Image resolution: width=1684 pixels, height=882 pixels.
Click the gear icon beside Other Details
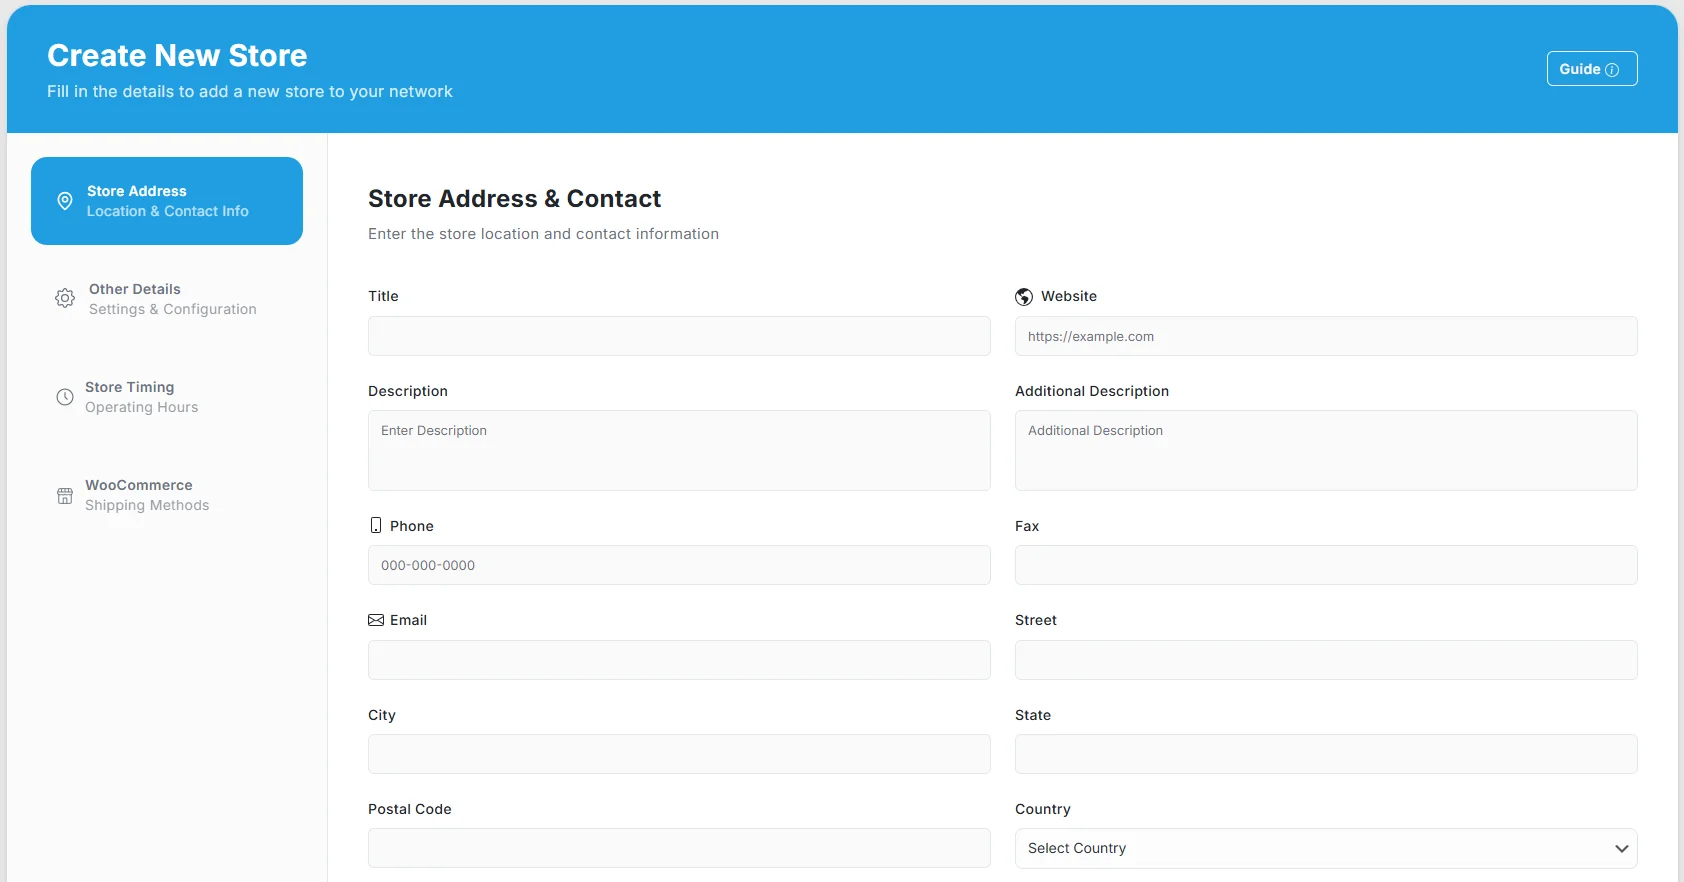tap(65, 298)
